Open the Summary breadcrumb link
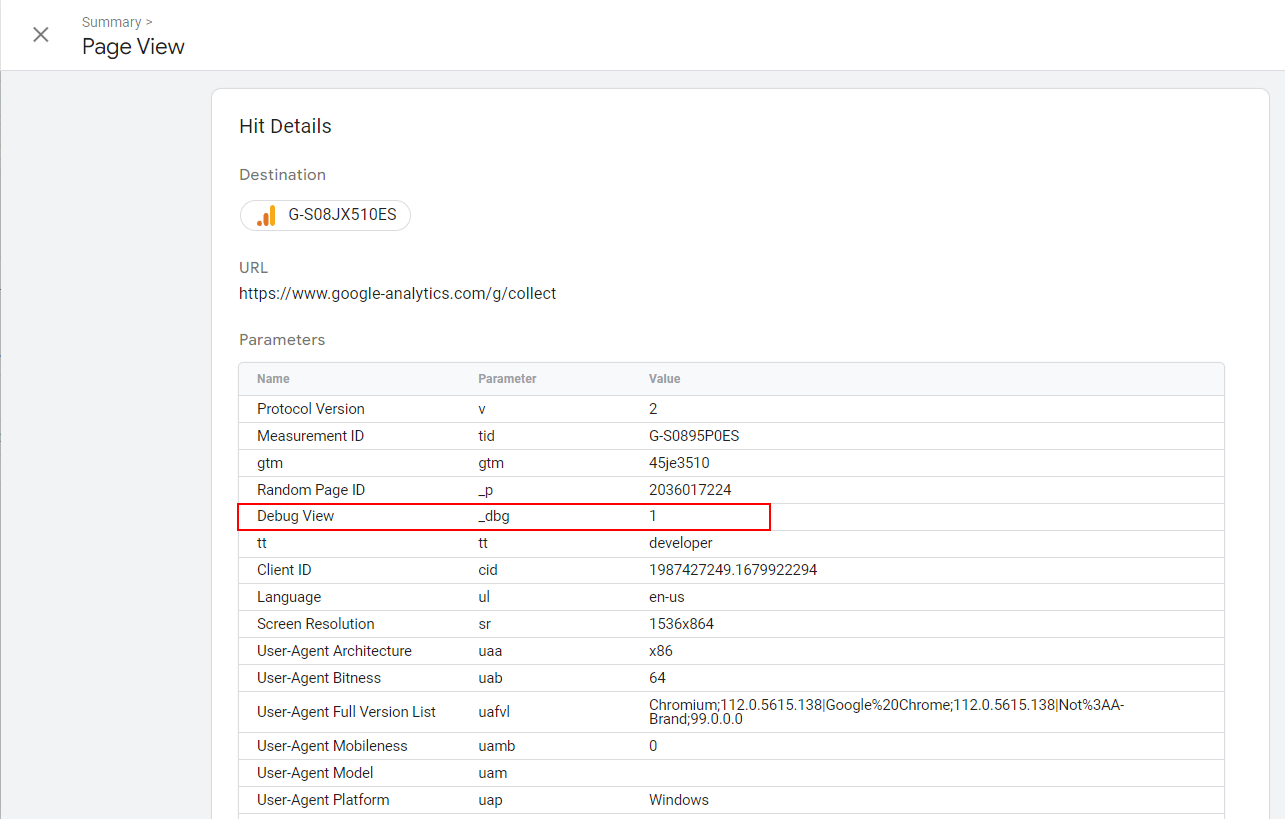This screenshot has width=1285, height=820. click(x=110, y=21)
